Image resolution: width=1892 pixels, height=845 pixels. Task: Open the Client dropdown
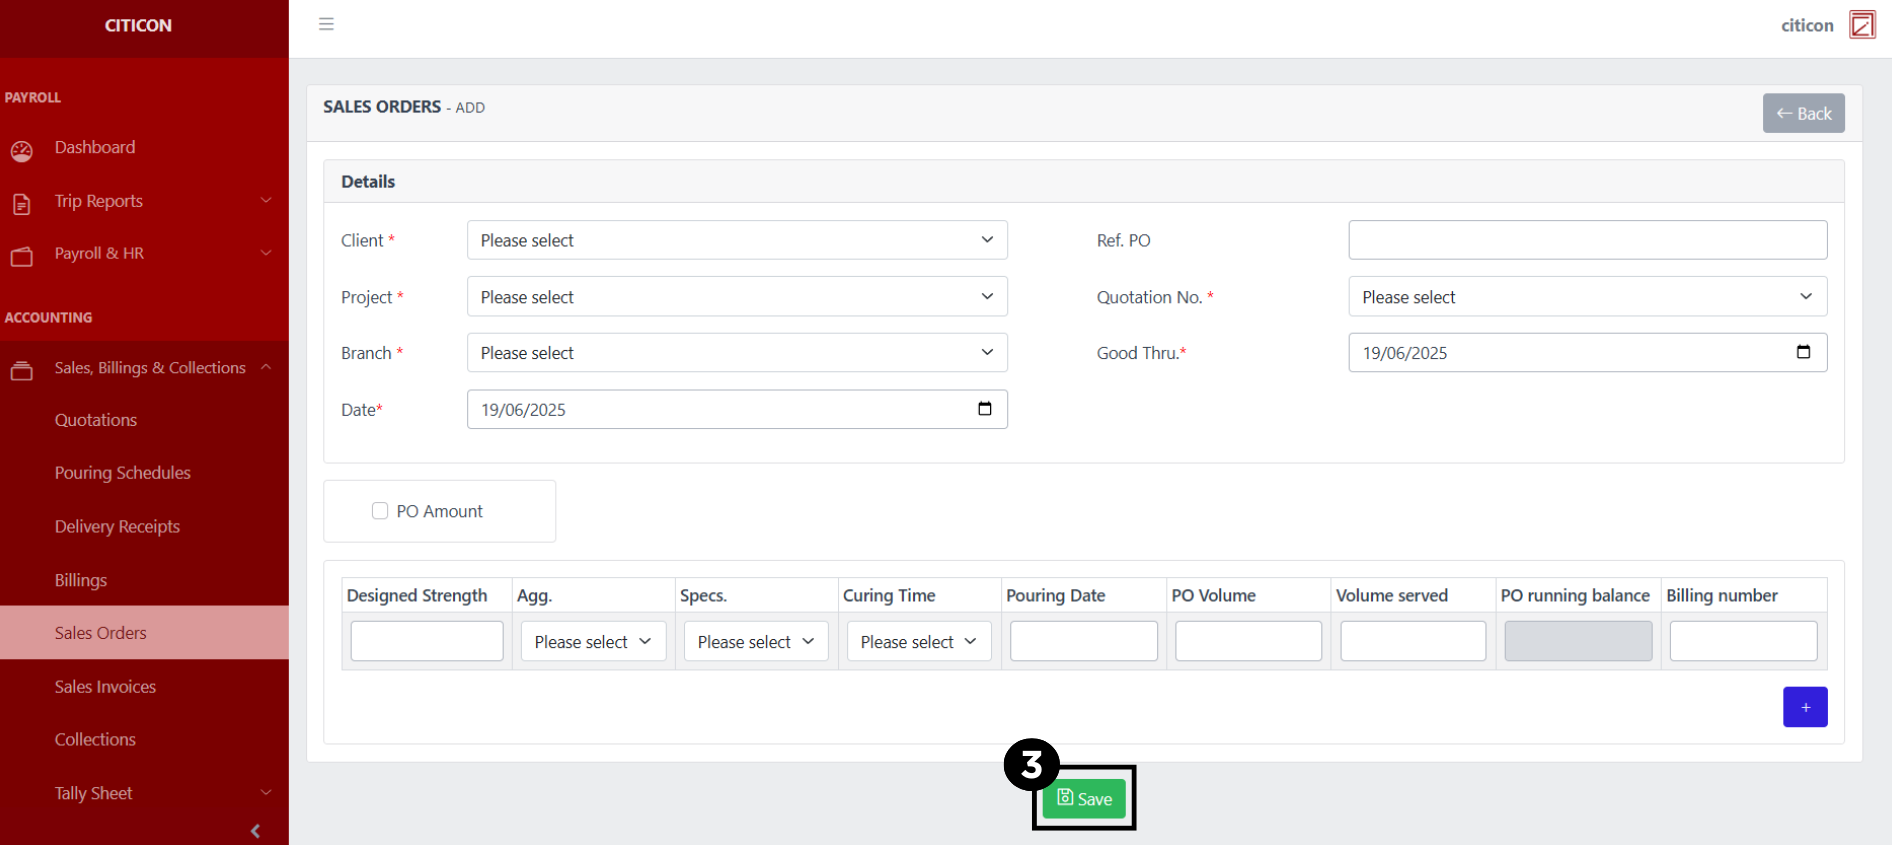click(x=736, y=240)
